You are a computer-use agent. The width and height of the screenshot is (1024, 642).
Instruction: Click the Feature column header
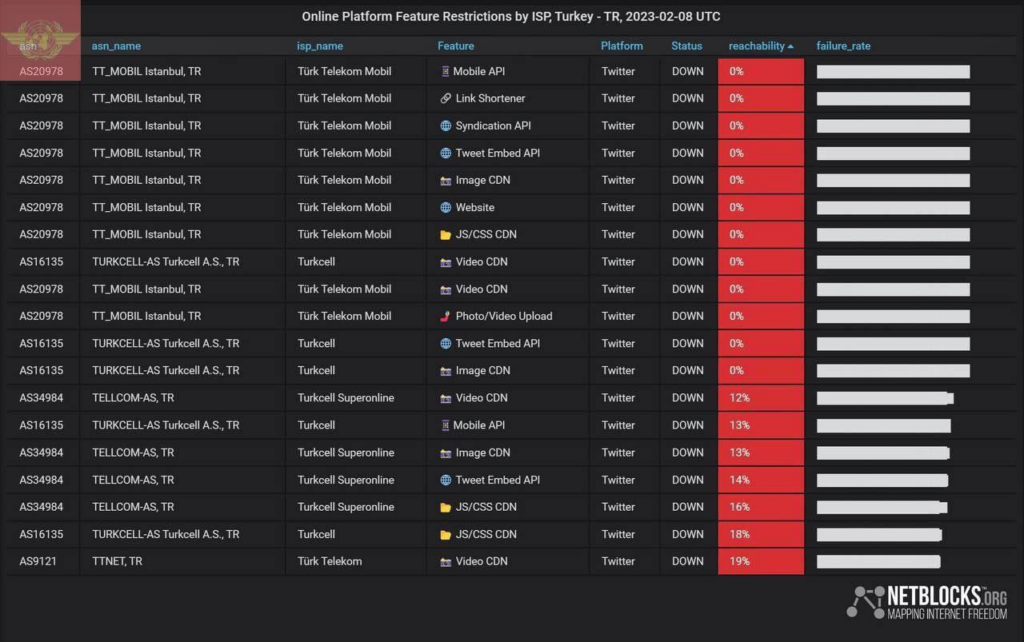tap(456, 46)
